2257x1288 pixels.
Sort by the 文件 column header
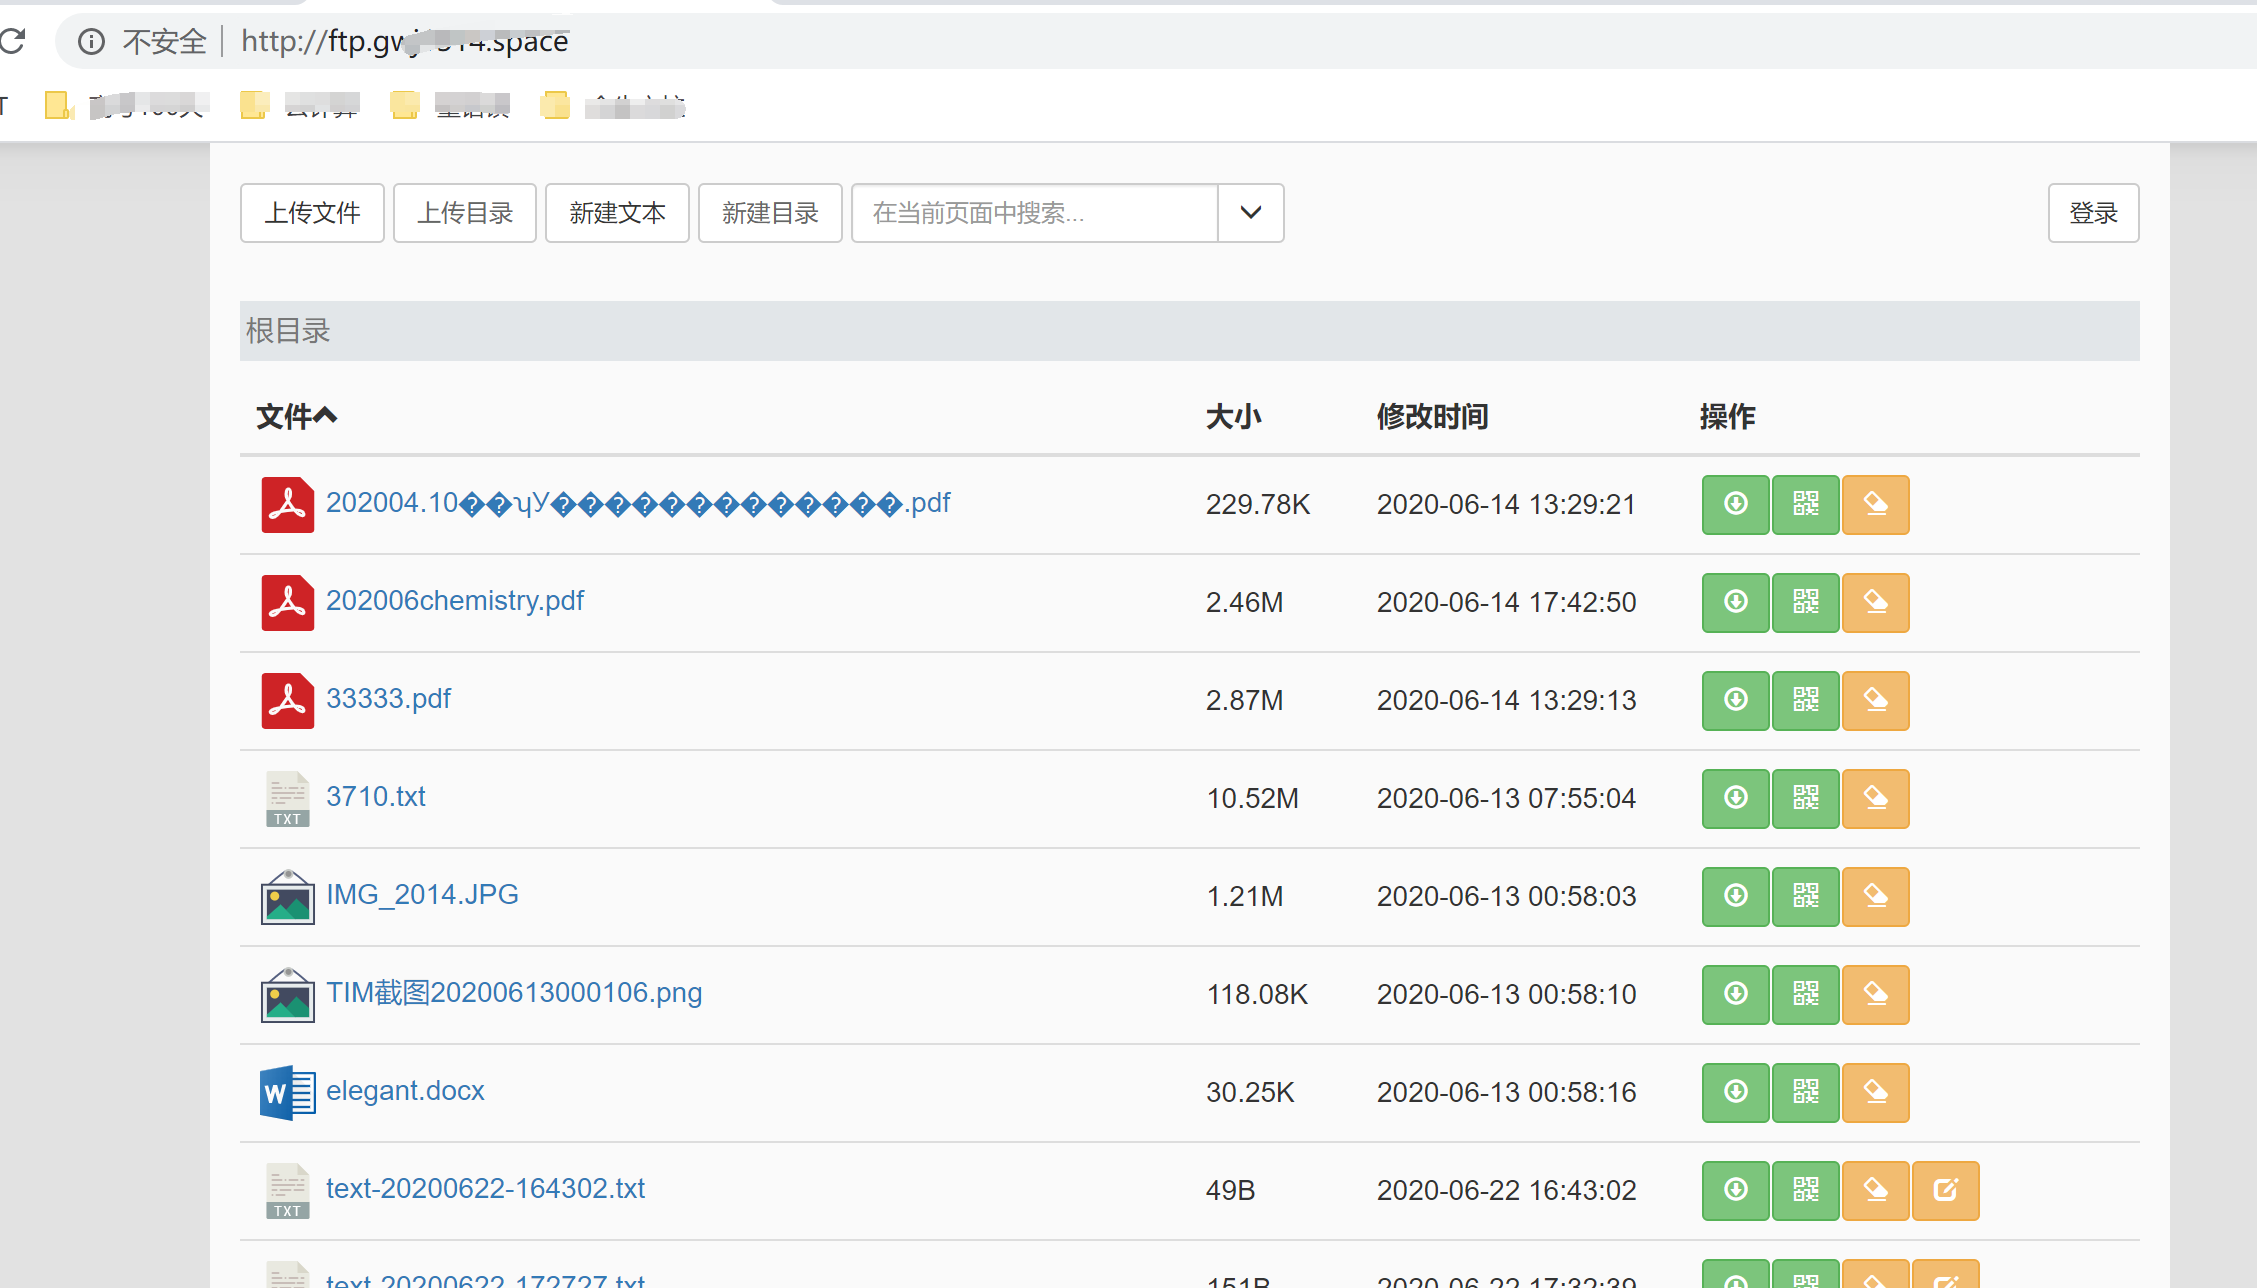point(296,416)
